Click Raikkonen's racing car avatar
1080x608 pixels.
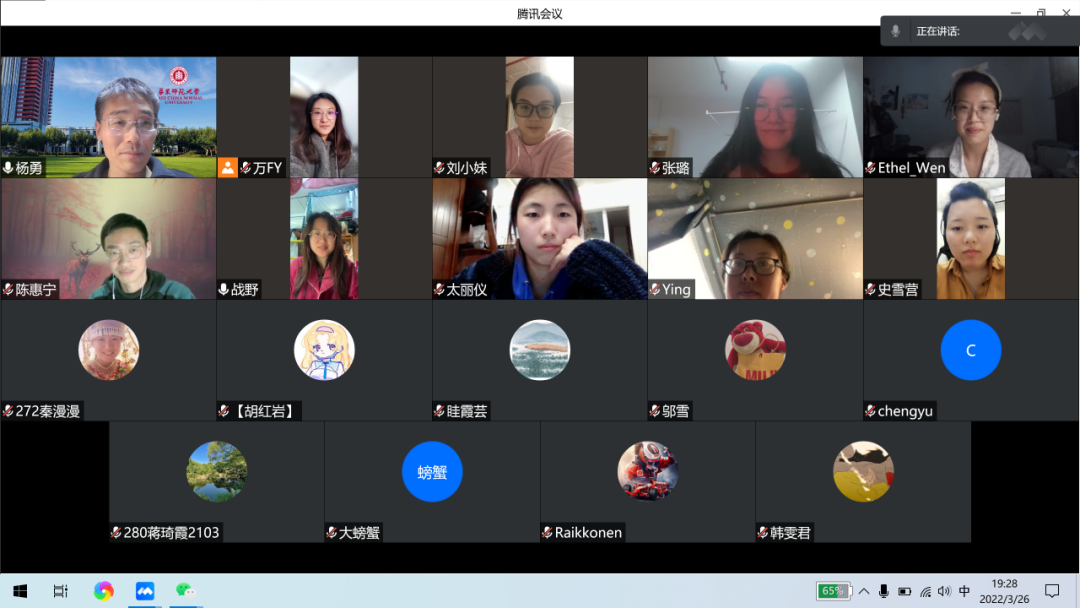coord(647,471)
